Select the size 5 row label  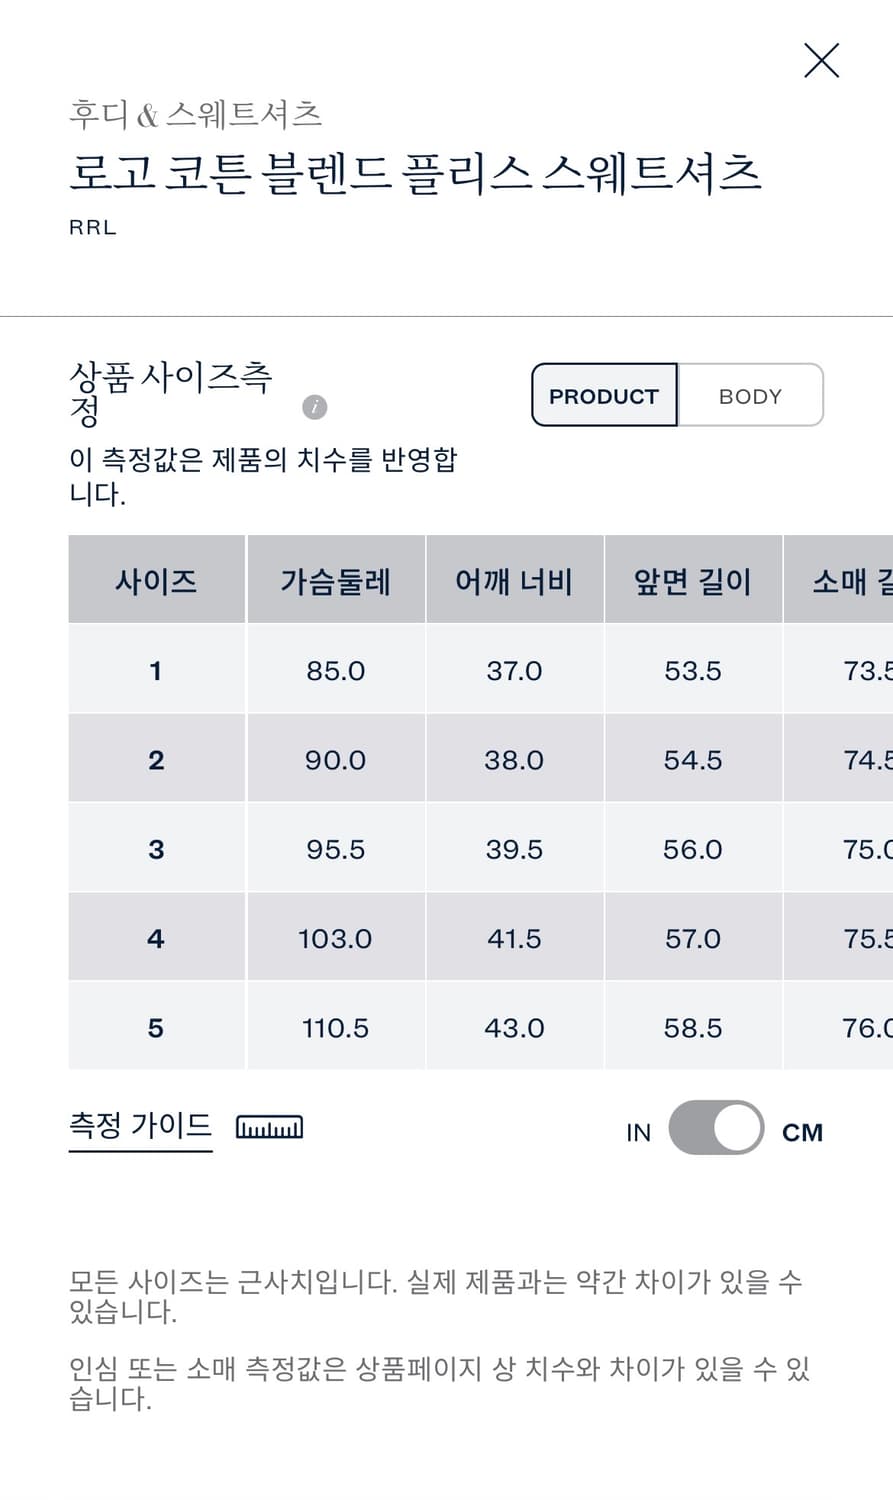(156, 1028)
